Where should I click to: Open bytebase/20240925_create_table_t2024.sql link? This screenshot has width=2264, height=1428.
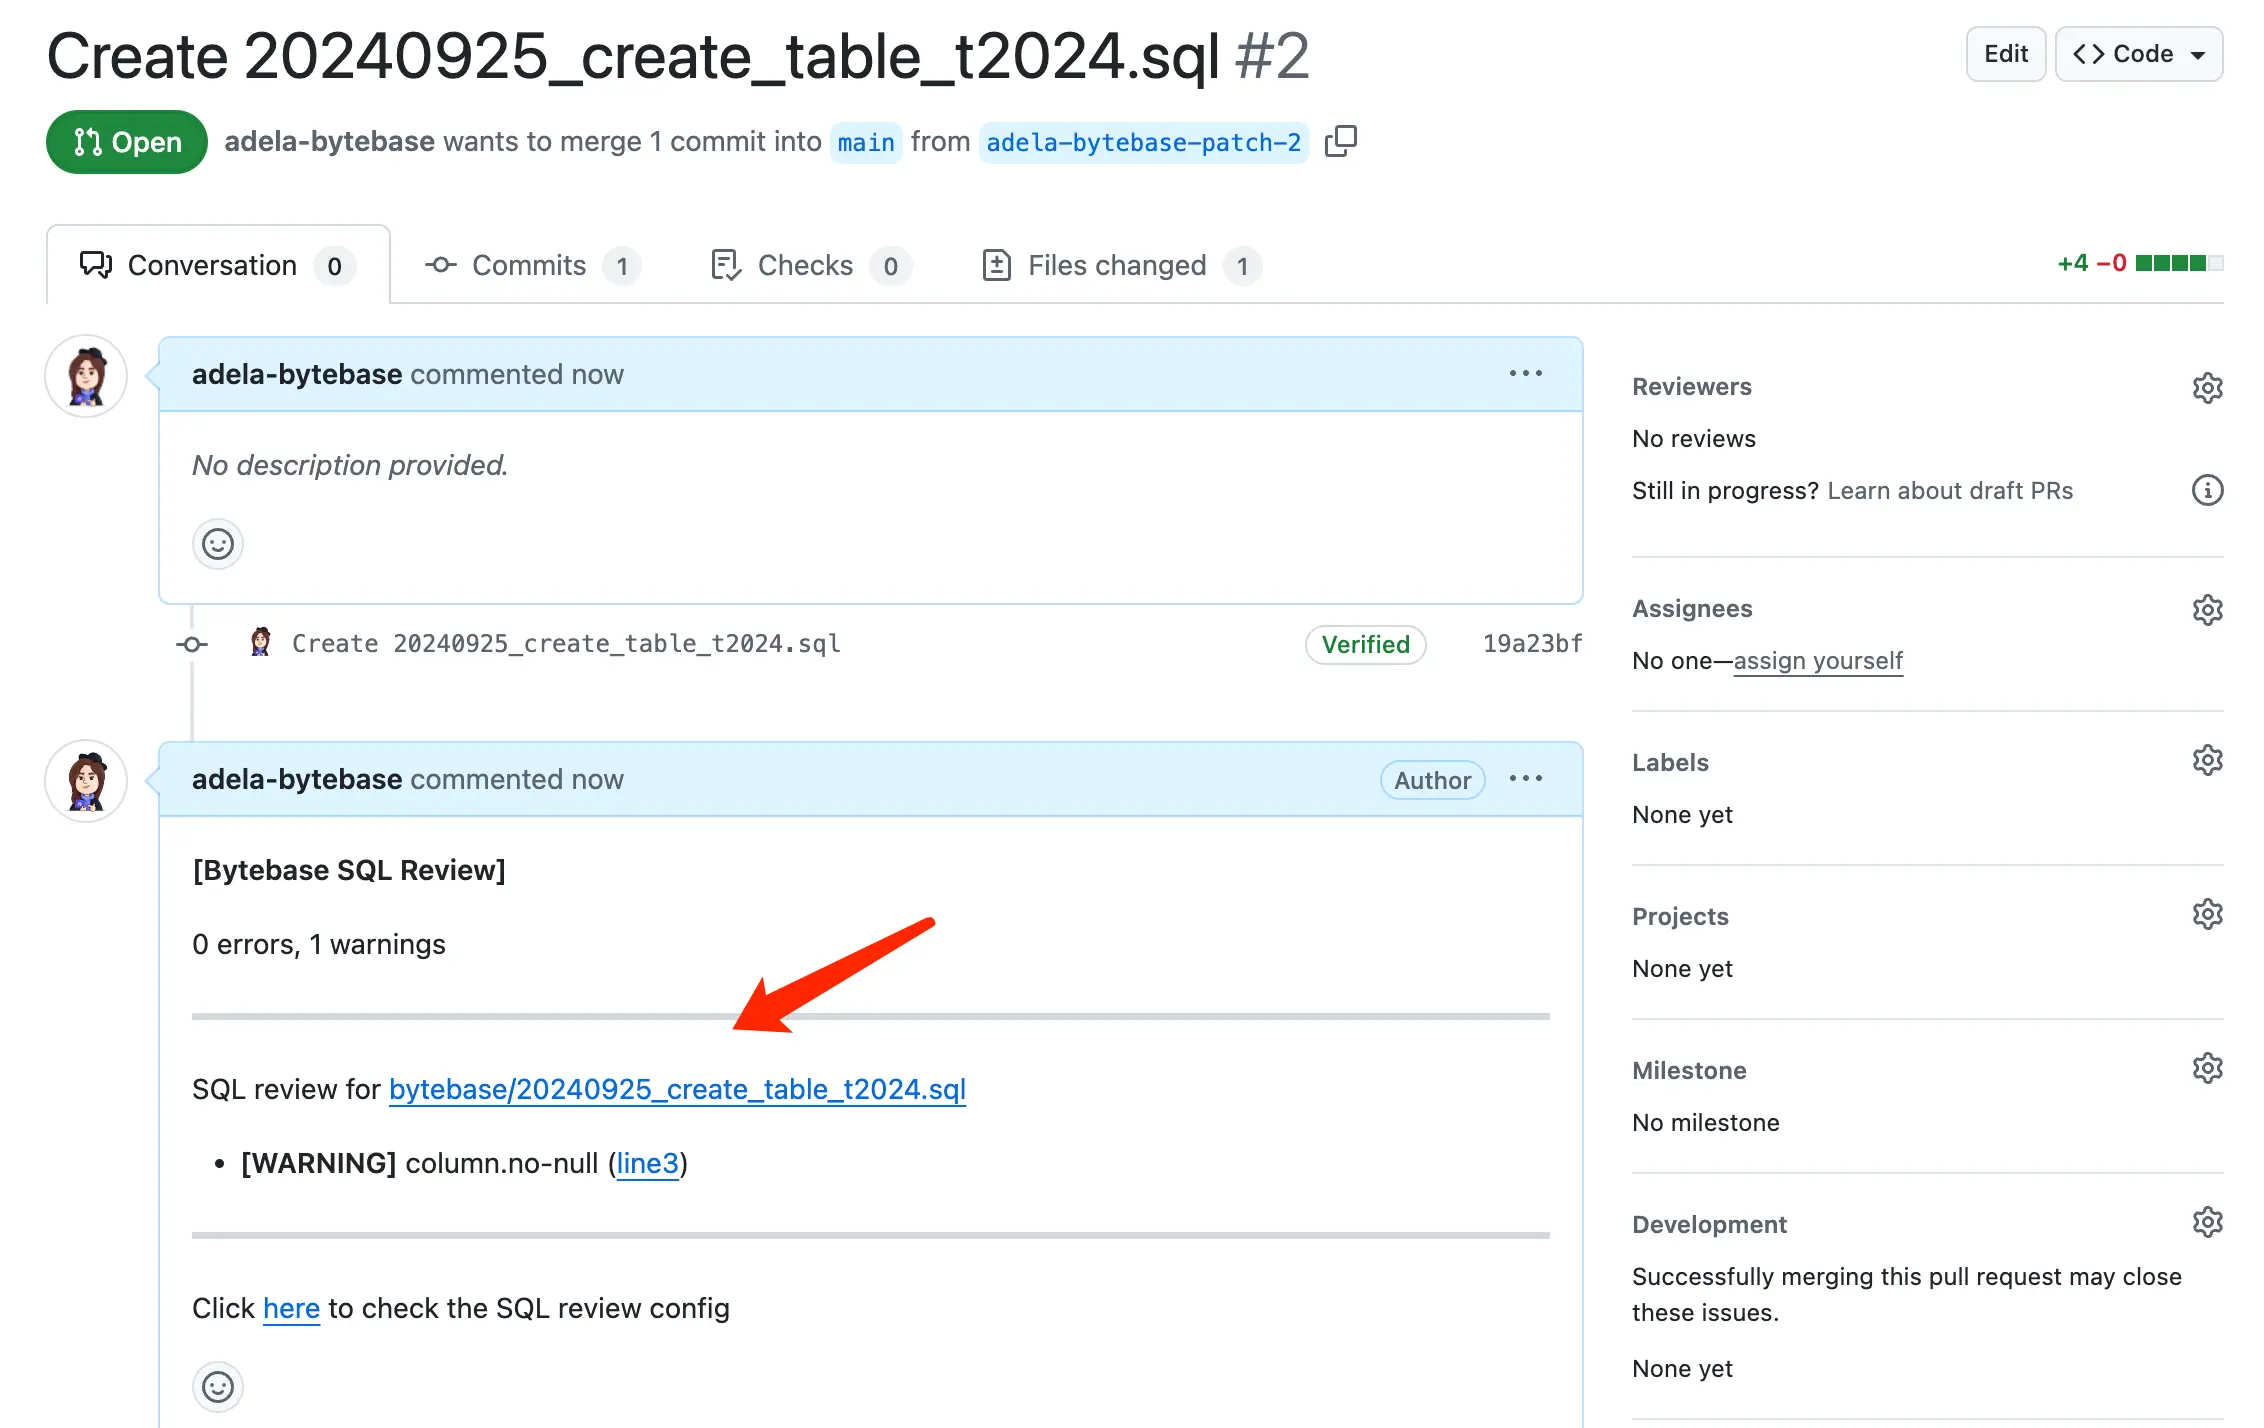click(677, 1089)
